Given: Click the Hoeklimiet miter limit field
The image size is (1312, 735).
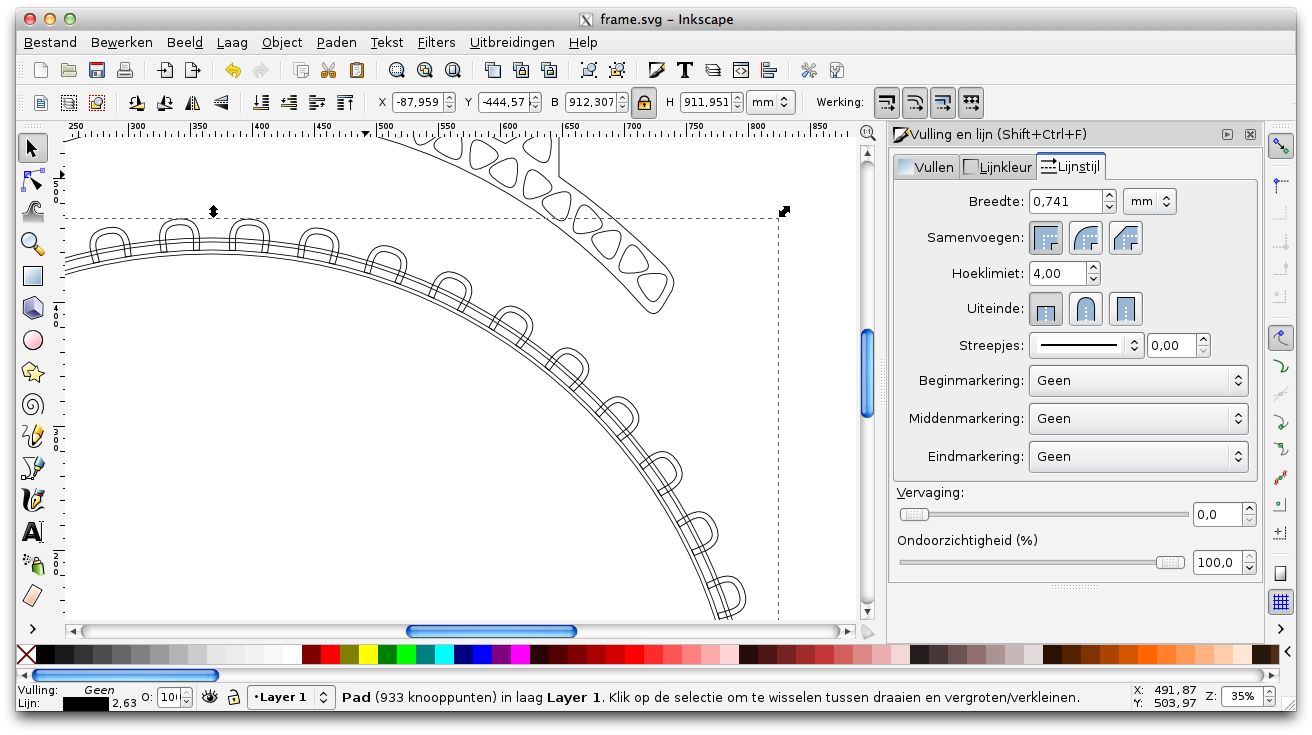Looking at the screenshot, I should click(1057, 273).
